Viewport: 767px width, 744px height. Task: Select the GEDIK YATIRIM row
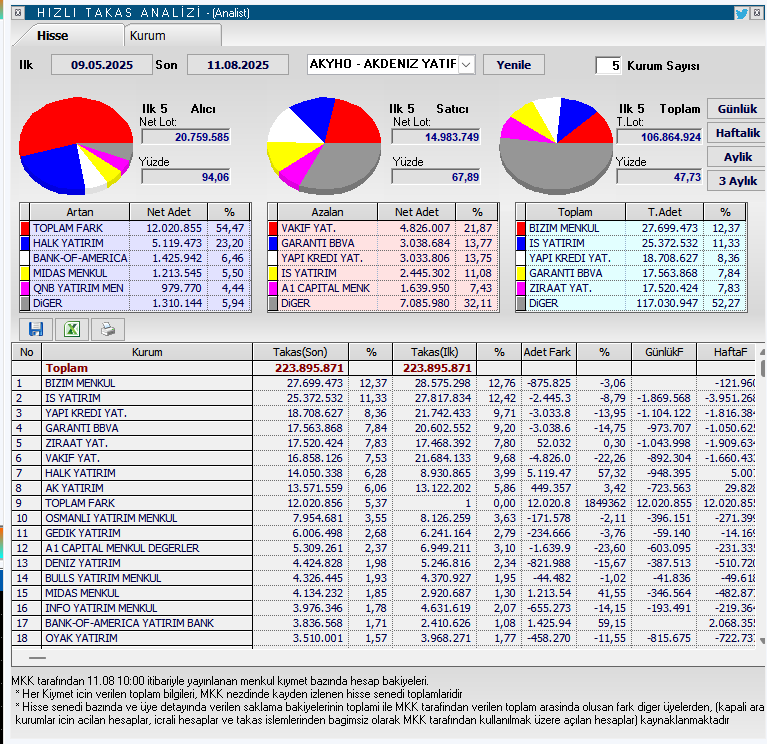(384, 533)
